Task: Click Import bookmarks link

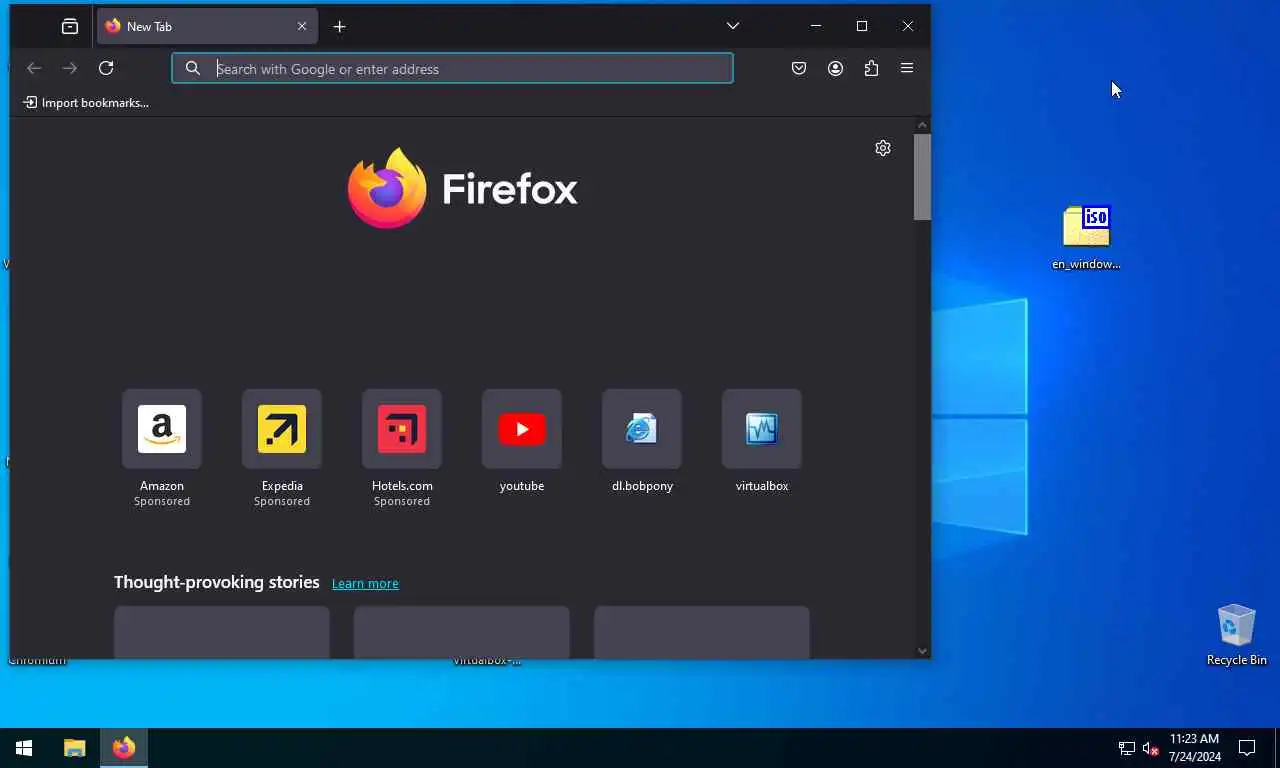Action: [x=86, y=102]
